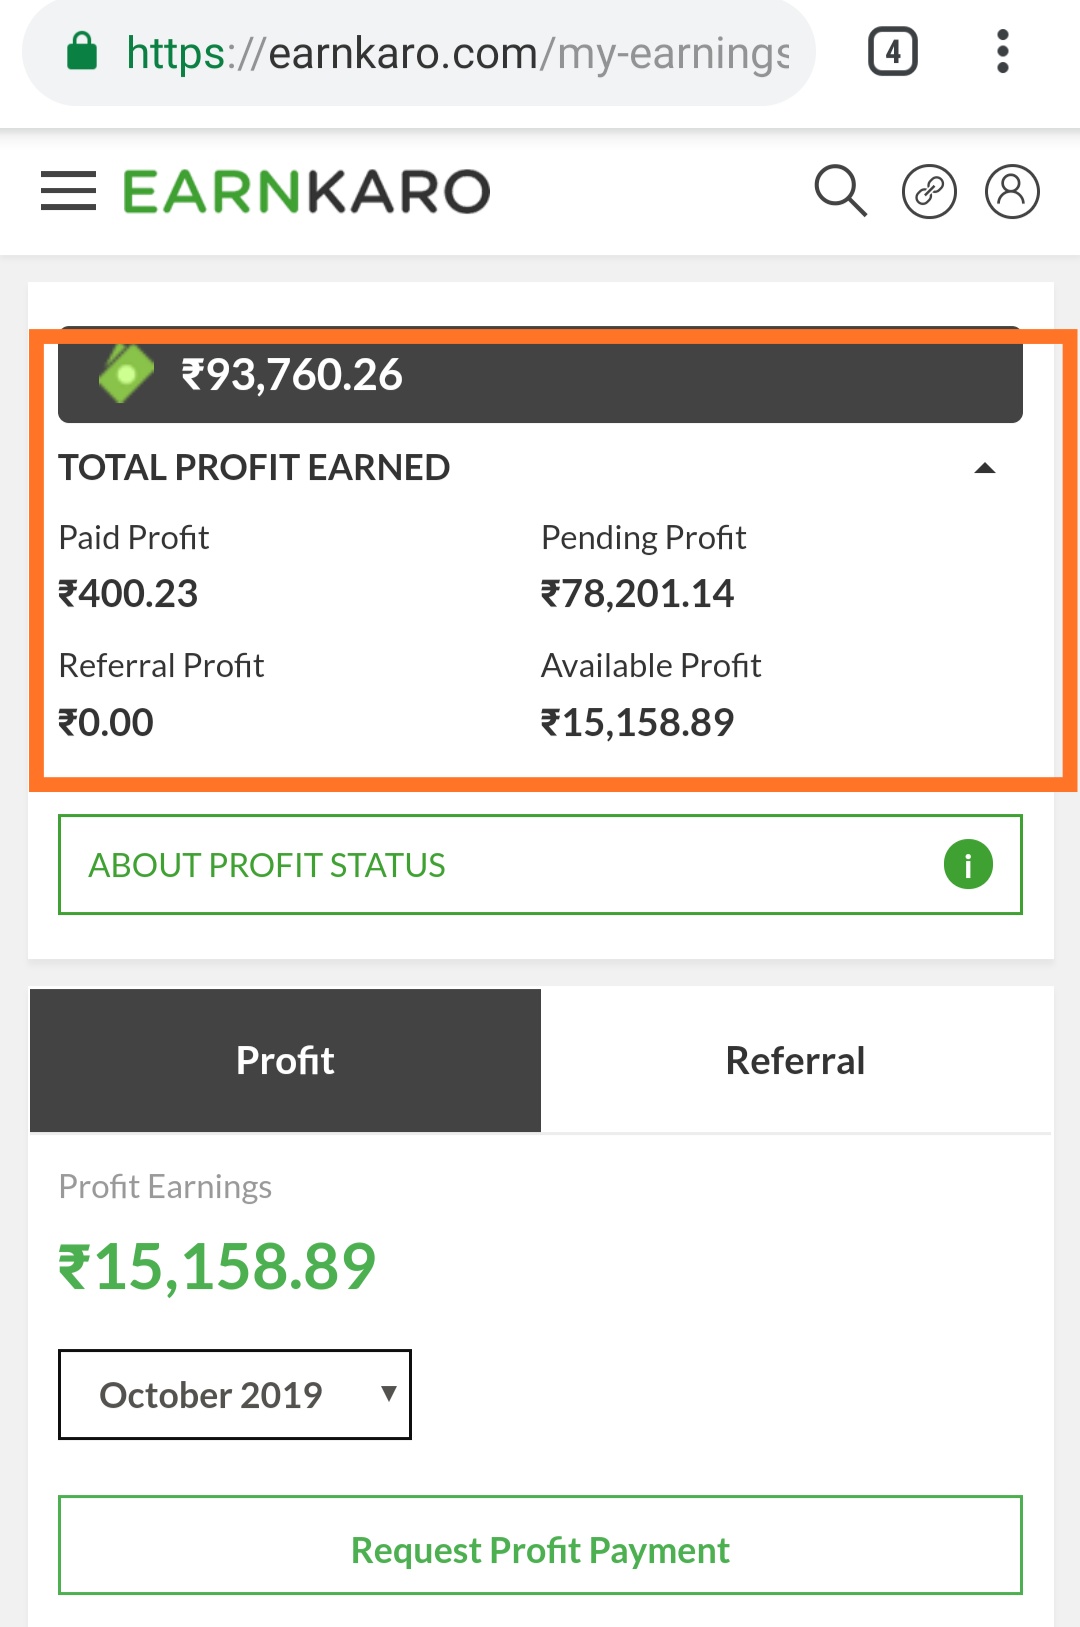Image resolution: width=1080 pixels, height=1627 pixels.
Task: Tap the green wallet icon
Action: [x=126, y=374]
